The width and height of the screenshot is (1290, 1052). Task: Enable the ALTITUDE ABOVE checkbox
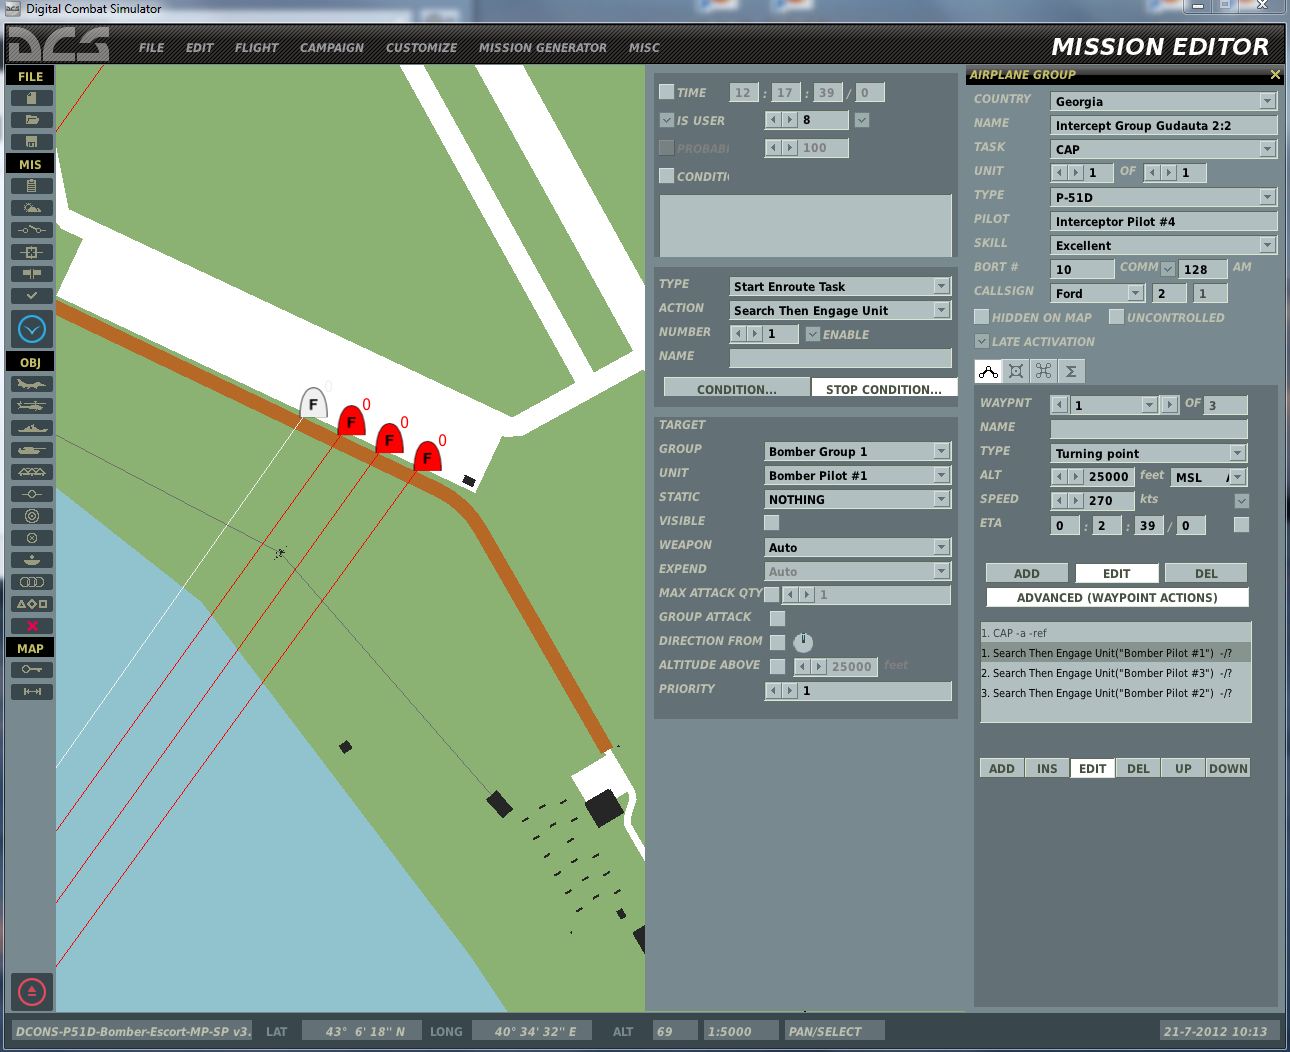coord(777,666)
